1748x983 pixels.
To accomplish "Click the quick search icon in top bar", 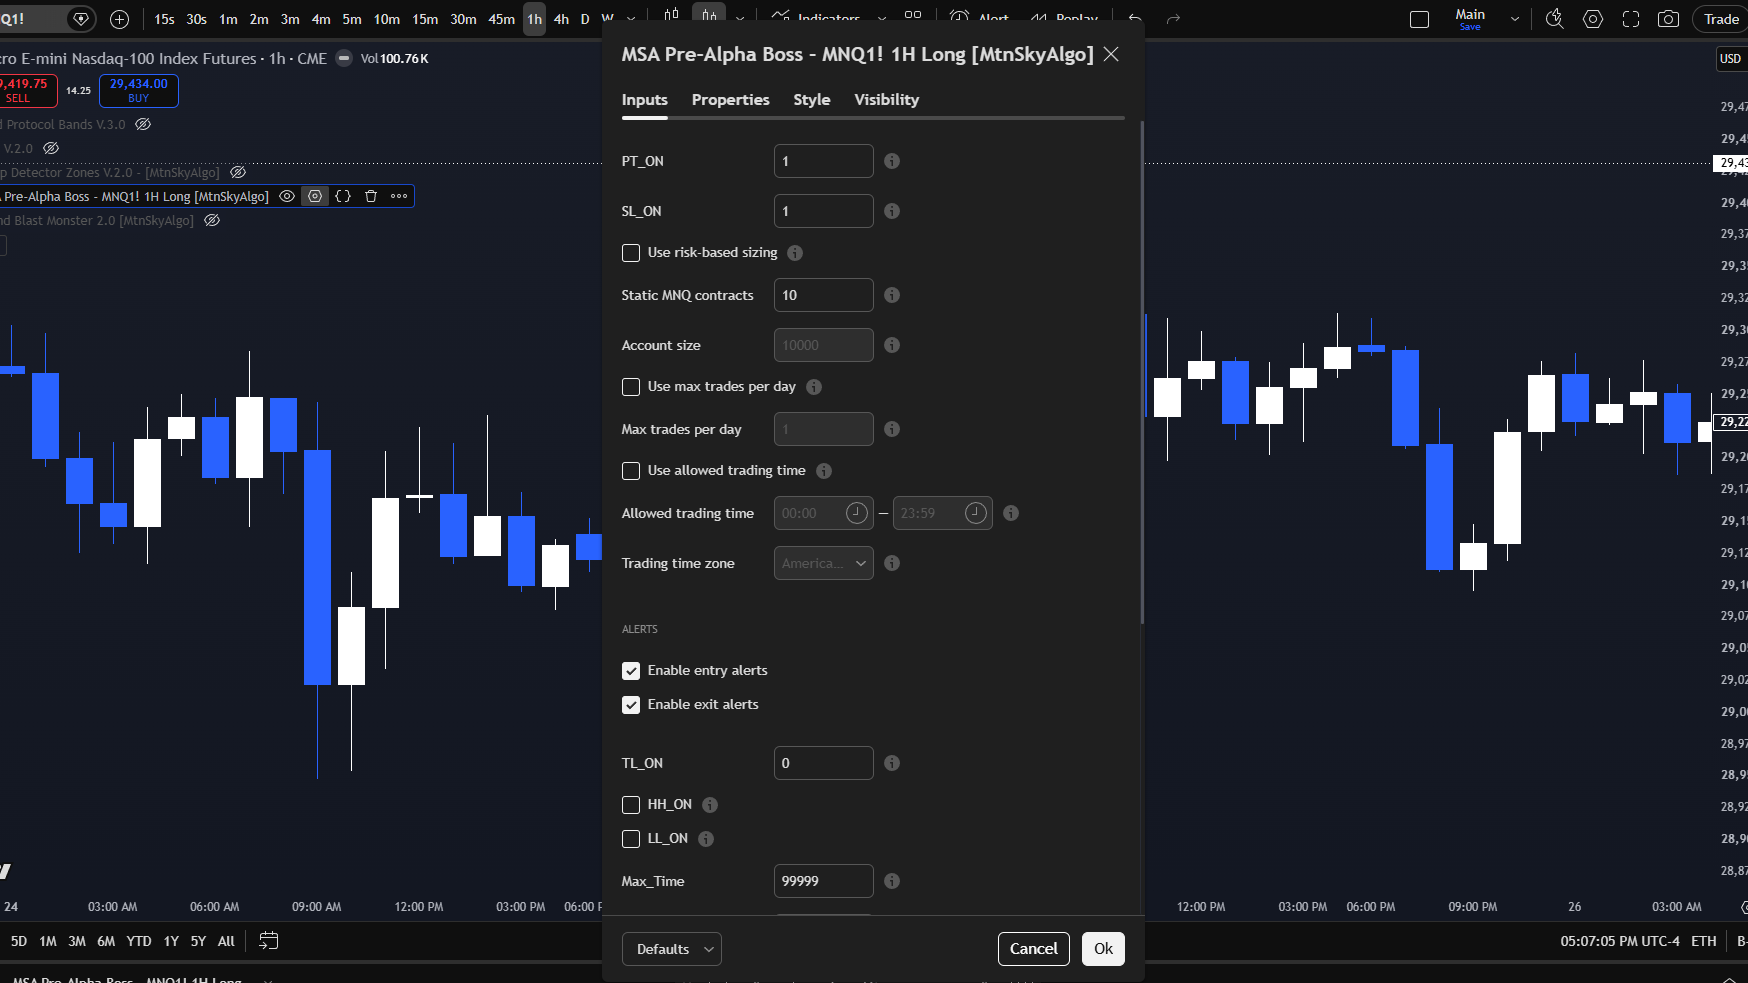I will click(1555, 19).
